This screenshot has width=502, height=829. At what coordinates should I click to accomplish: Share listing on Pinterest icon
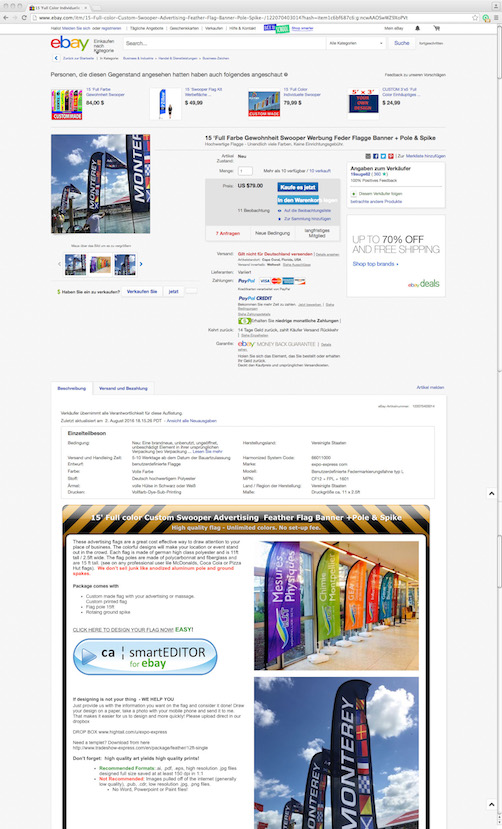391,156
